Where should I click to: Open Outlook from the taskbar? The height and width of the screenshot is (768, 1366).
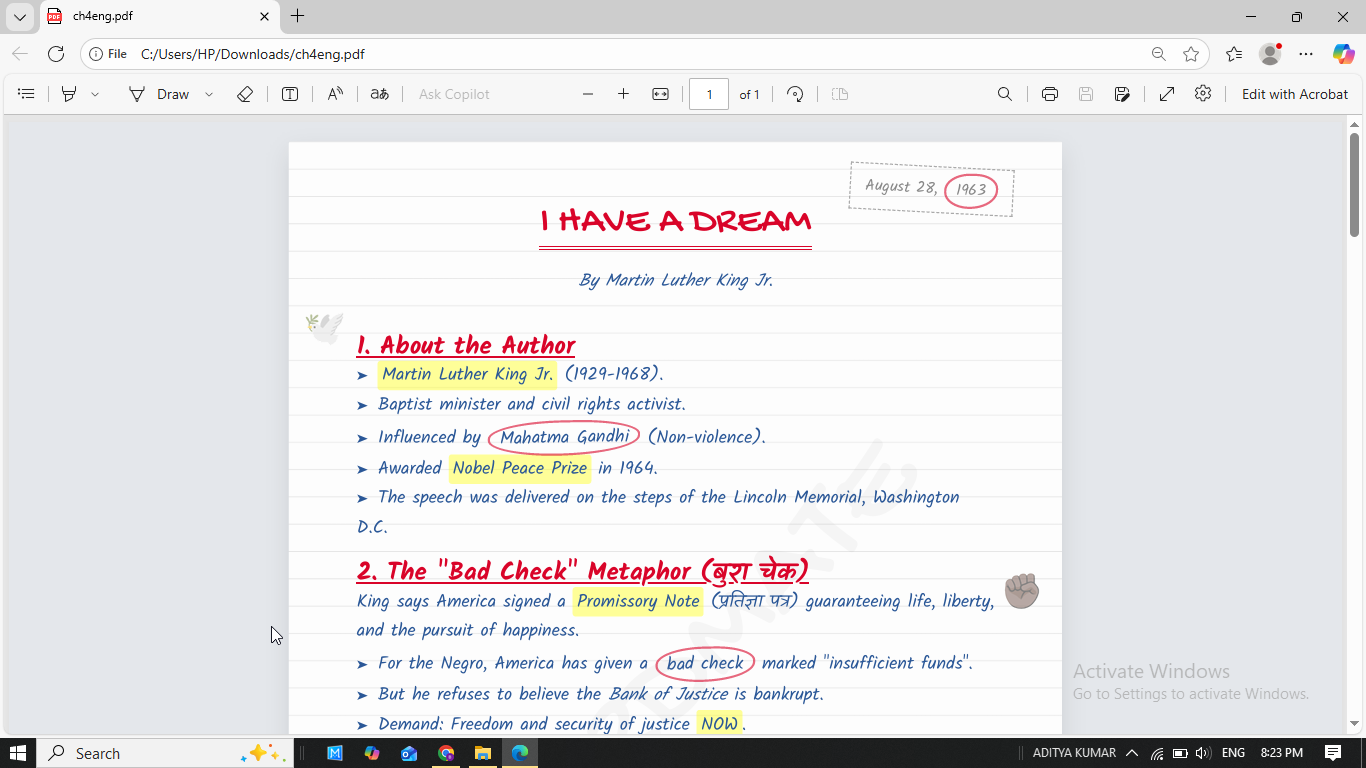(x=409, y=753)
